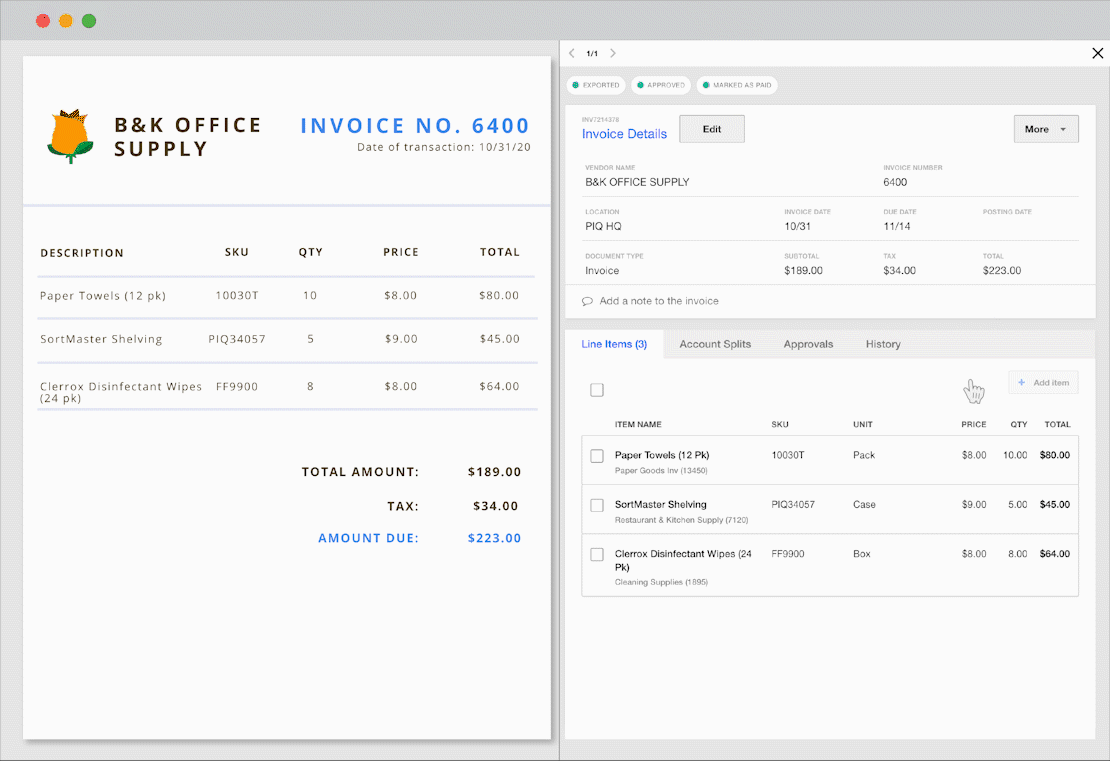
Task: Click the Date of transaction: 10/31/20 text
Action: click(444, 147)
